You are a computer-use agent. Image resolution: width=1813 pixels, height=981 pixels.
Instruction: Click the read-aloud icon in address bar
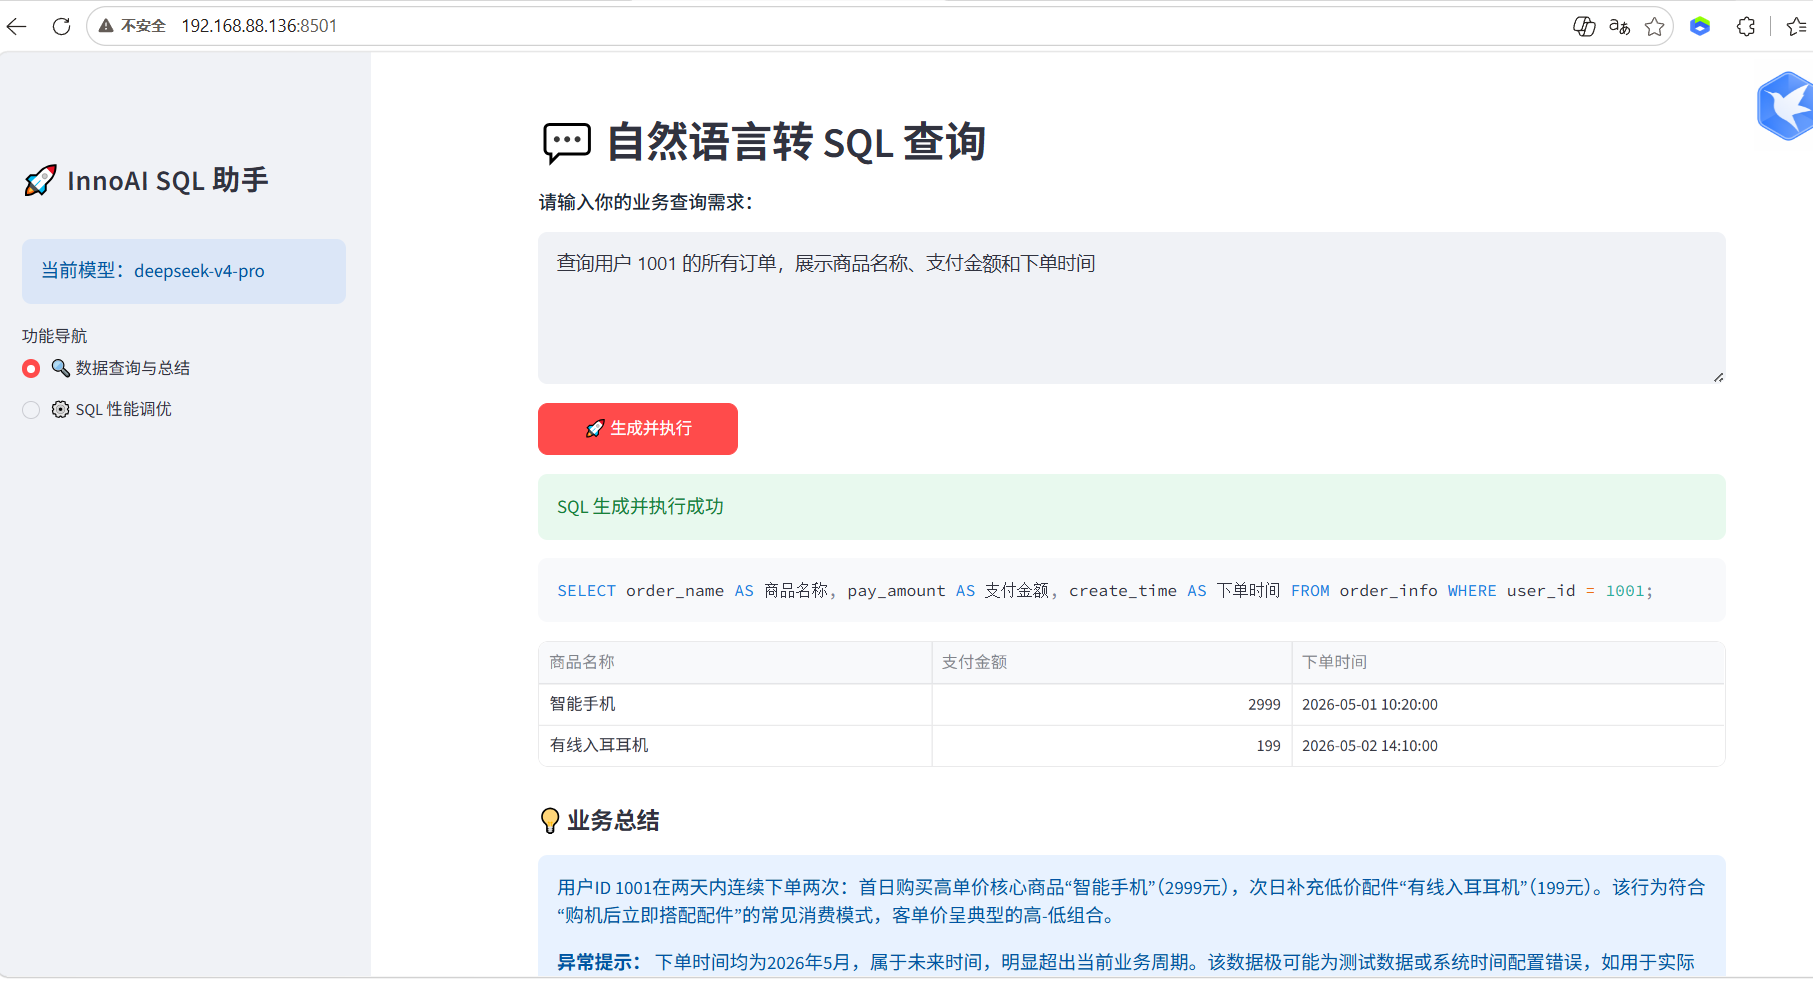(x=1584, y=26)
